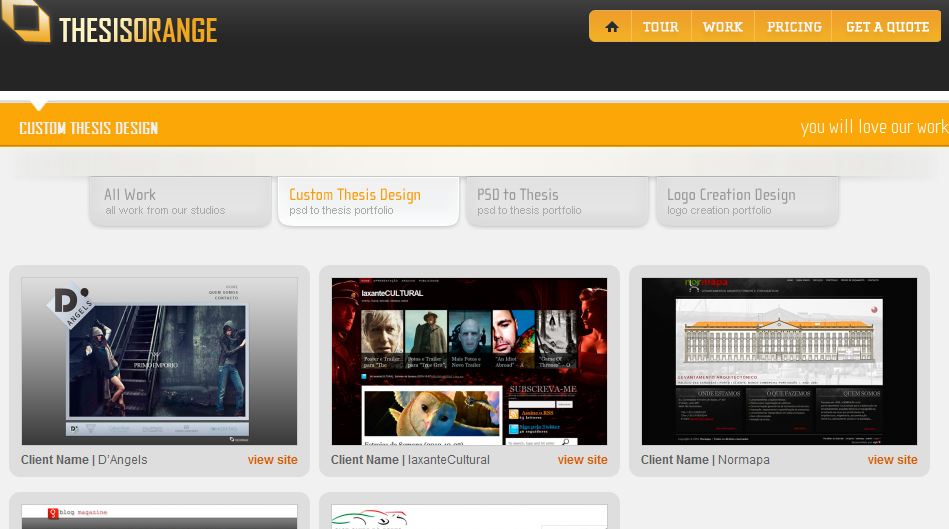The height and width of the screenshot is (529, 949).
Task: Click view site link for laxanteCultural
Action: coord(582,460)
